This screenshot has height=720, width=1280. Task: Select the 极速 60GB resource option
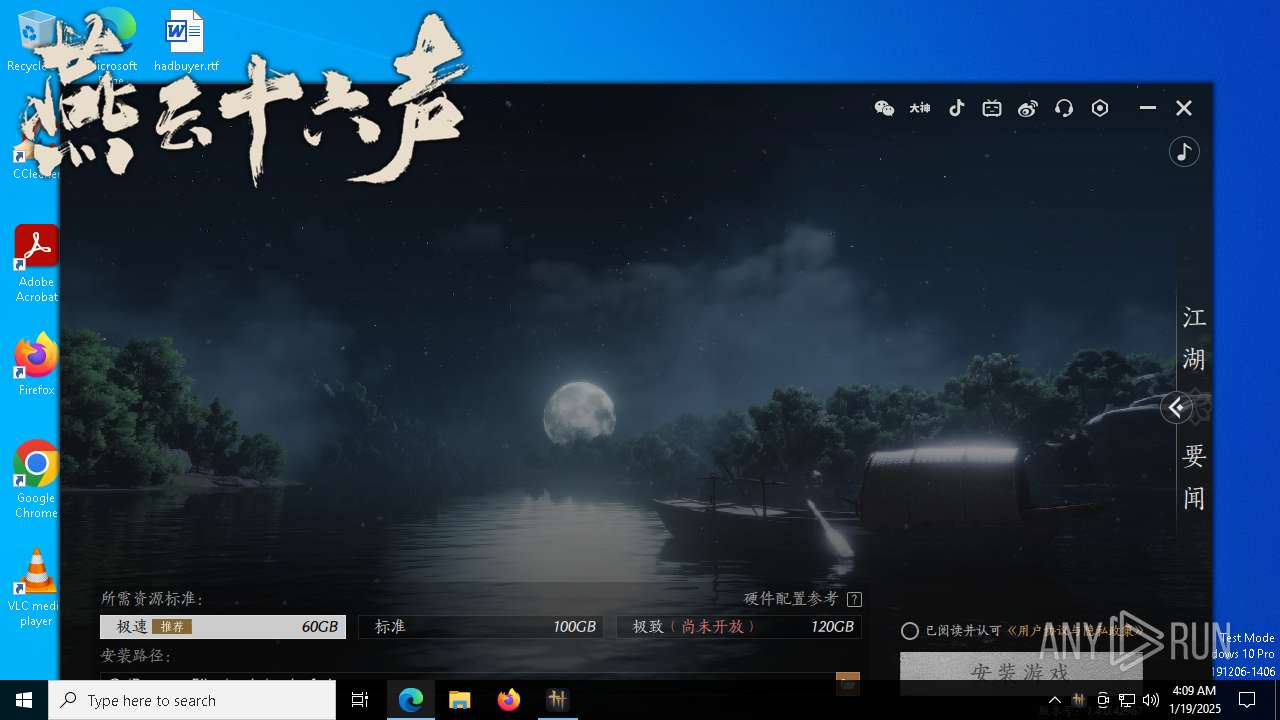223,627
